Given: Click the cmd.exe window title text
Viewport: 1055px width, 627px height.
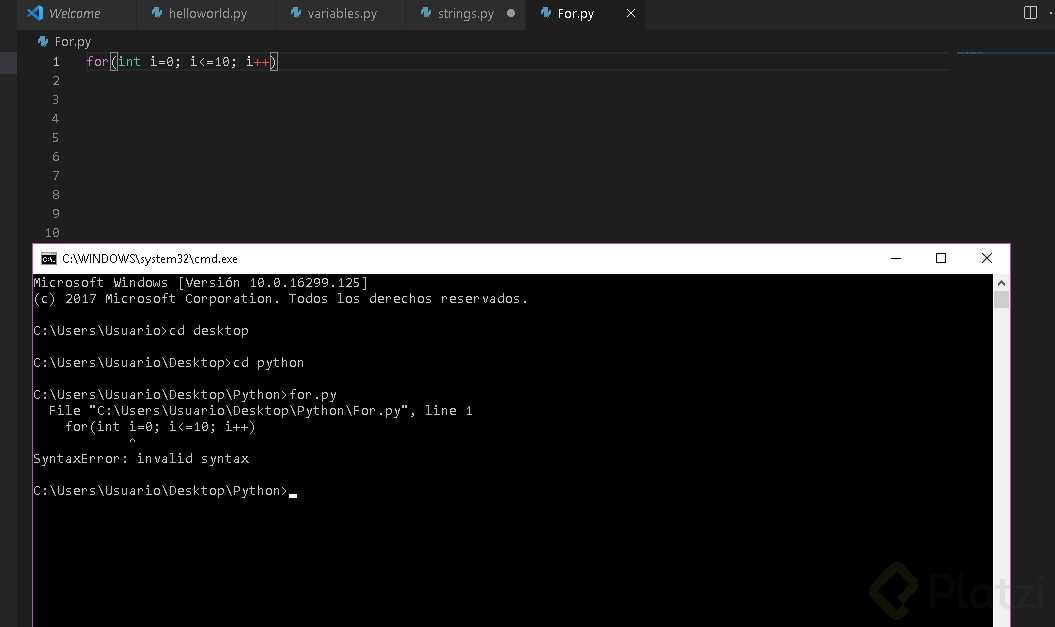Looking at the screenshot, I should click(x=150, y=259).
